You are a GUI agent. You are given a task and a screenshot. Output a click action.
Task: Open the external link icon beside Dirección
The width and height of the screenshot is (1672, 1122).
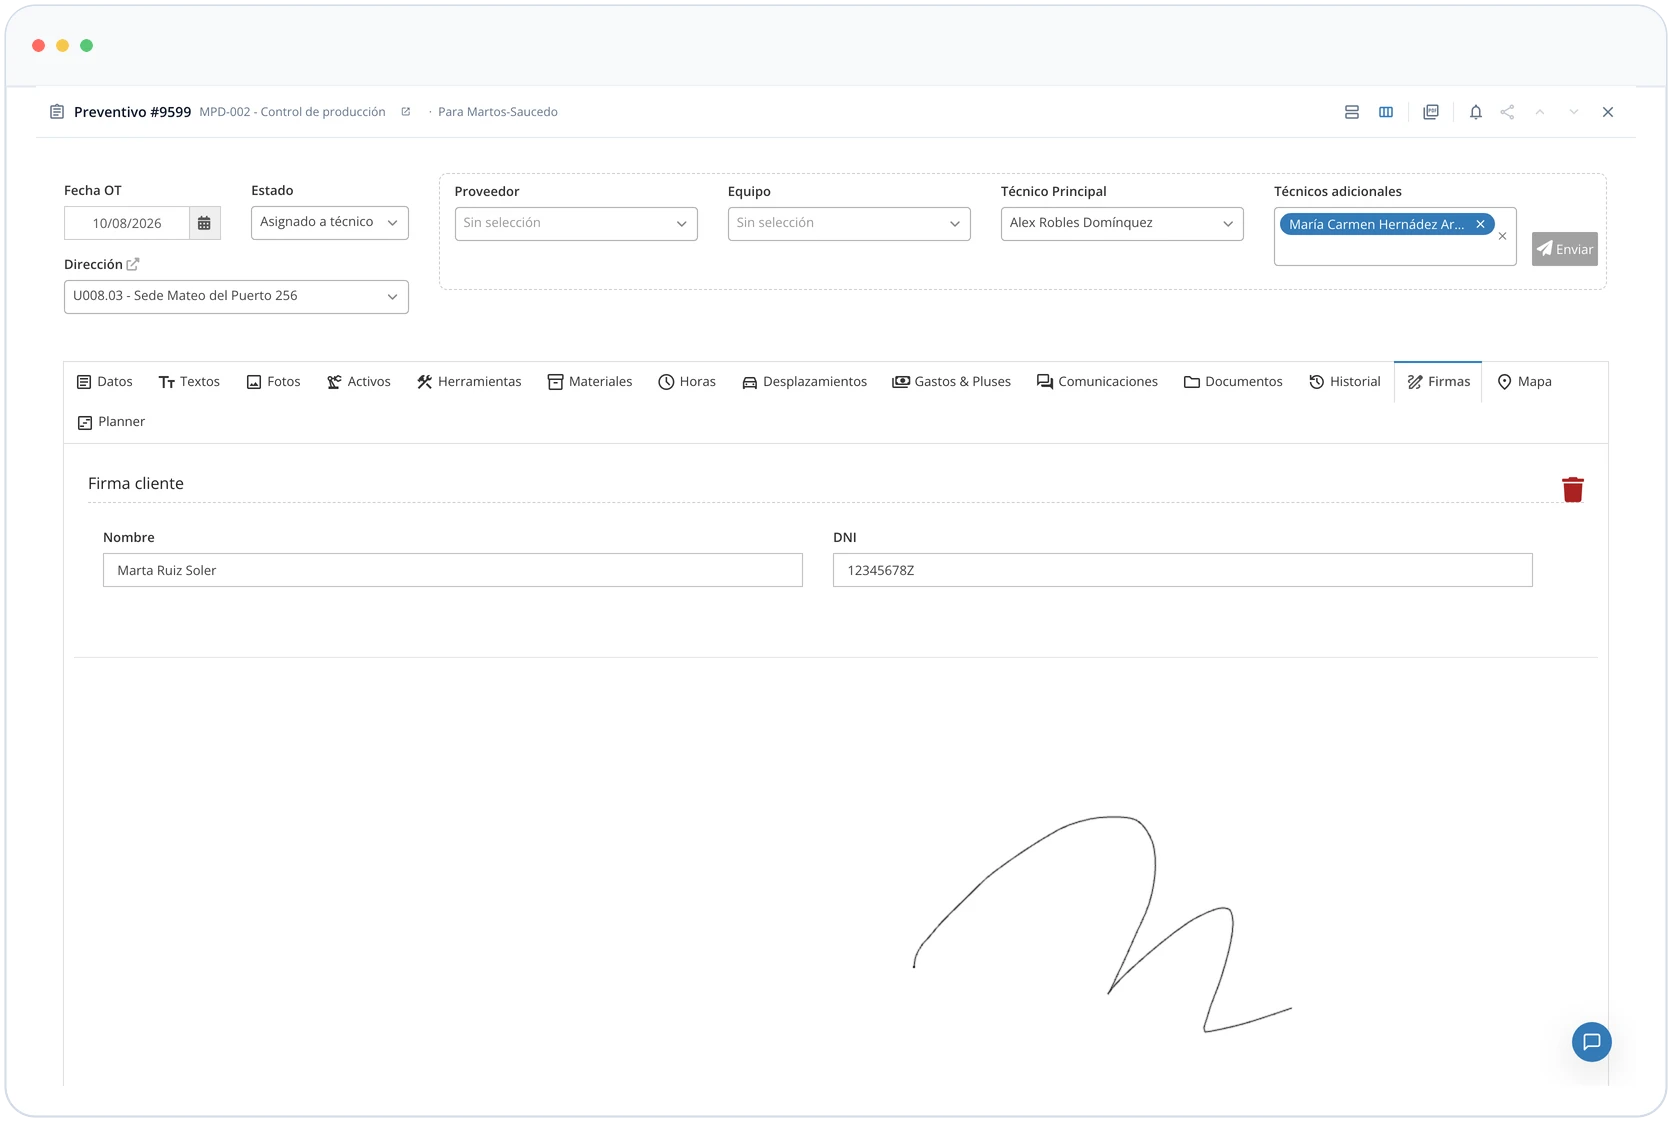tap(133, 264)
